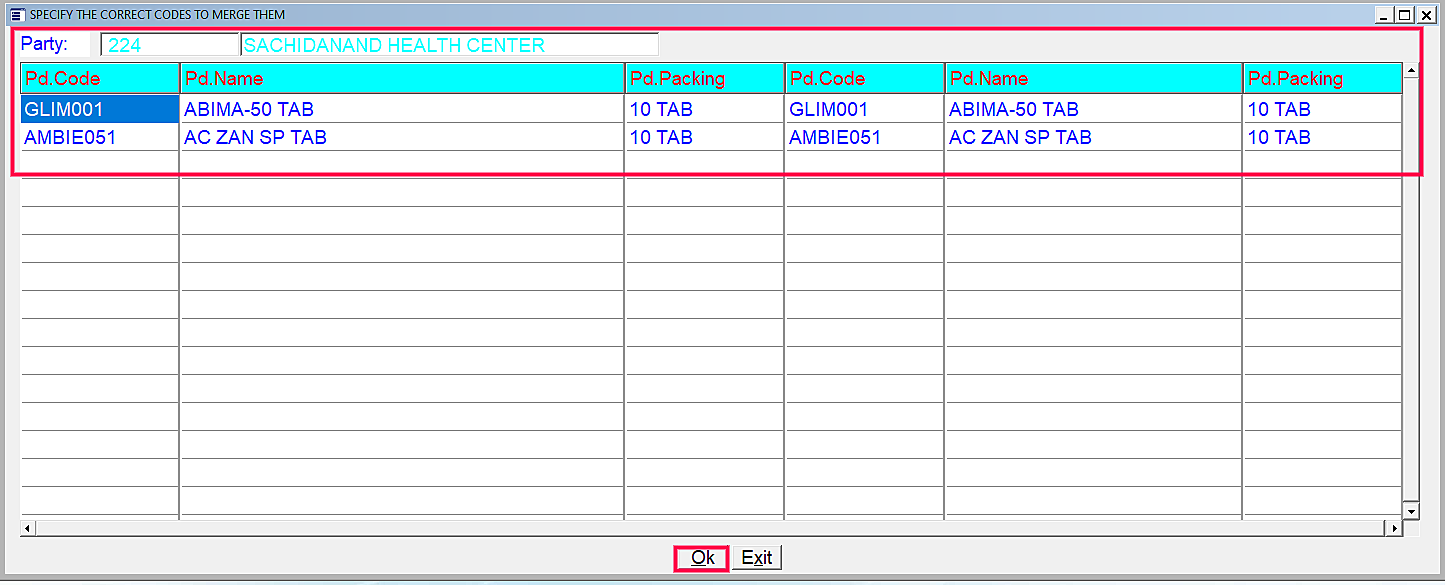1445x585 pixels.
Task: Select AMBIE051 in the right Pd.Code column
Action: [x=865, y=137]
